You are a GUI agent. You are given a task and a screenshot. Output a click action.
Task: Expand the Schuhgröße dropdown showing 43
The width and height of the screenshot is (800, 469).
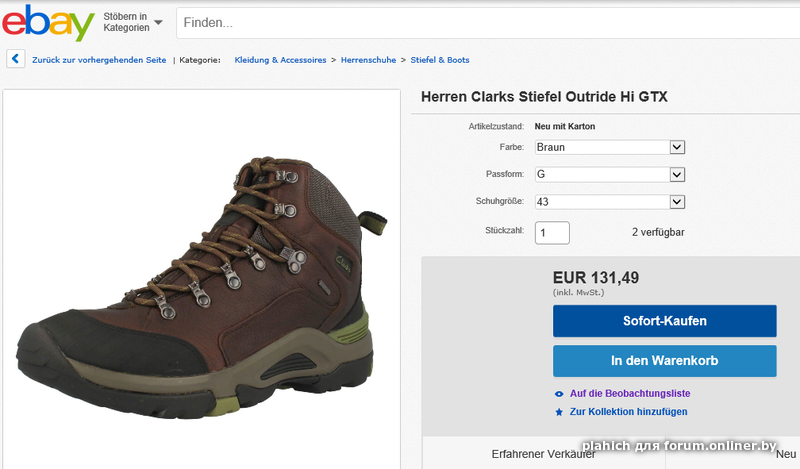pos(609,201)
